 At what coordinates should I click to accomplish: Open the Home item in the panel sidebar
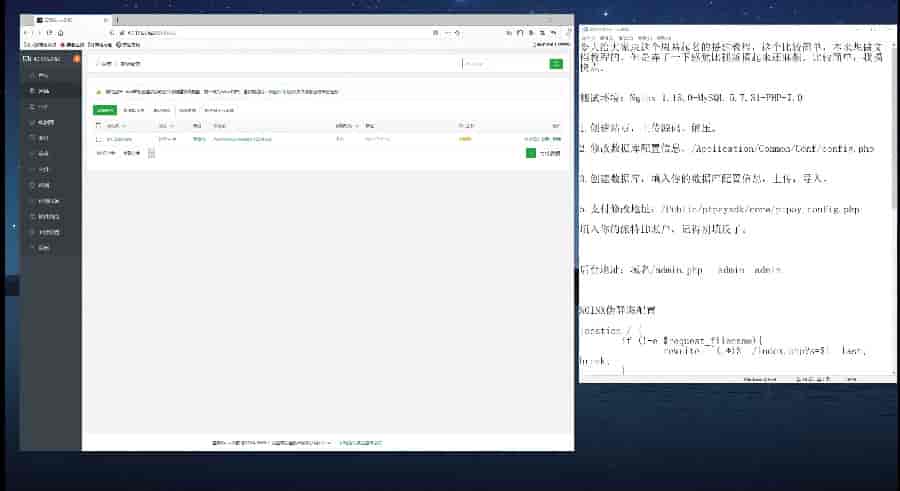click(43, 75)
